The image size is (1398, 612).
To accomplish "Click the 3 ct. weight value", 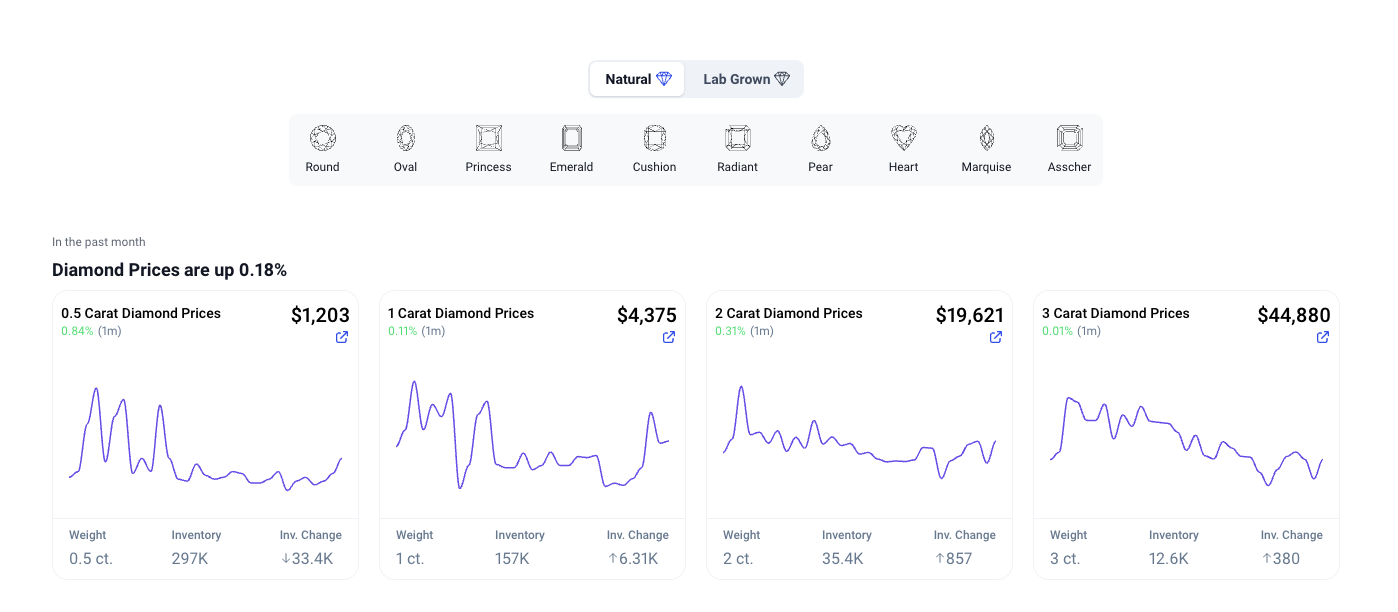I will [1065, 558].
